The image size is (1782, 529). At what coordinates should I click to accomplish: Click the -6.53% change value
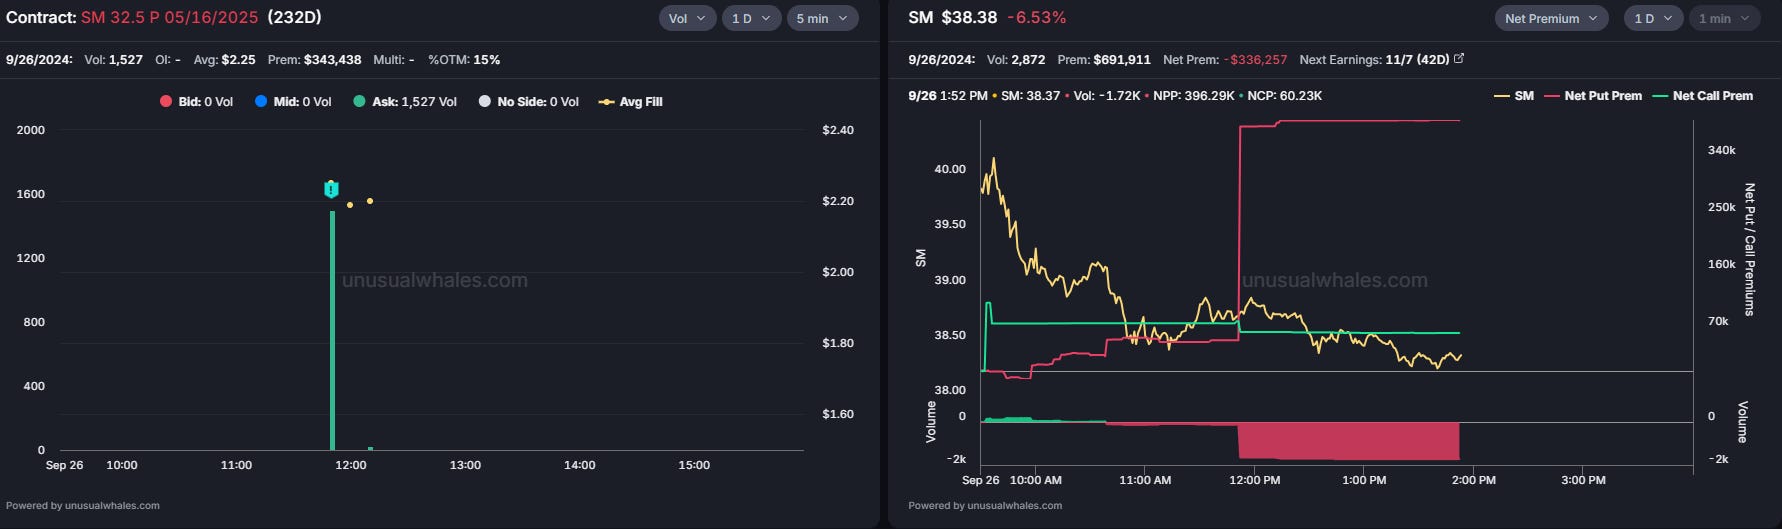point(1036,17)
